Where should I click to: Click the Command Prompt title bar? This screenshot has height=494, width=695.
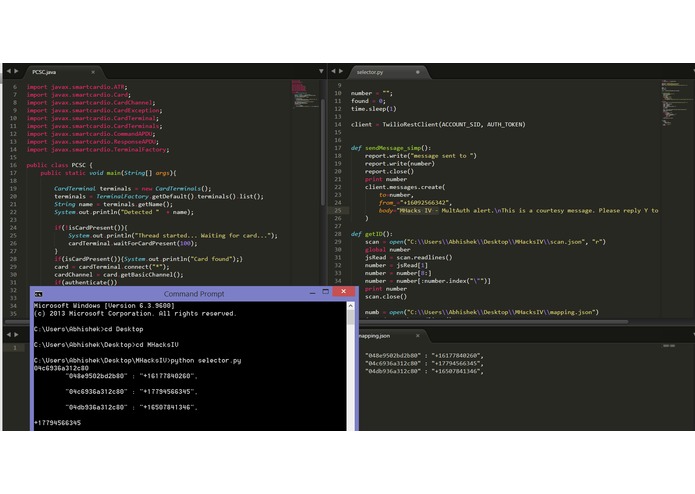pyautogui.click(x=194, y=294)
